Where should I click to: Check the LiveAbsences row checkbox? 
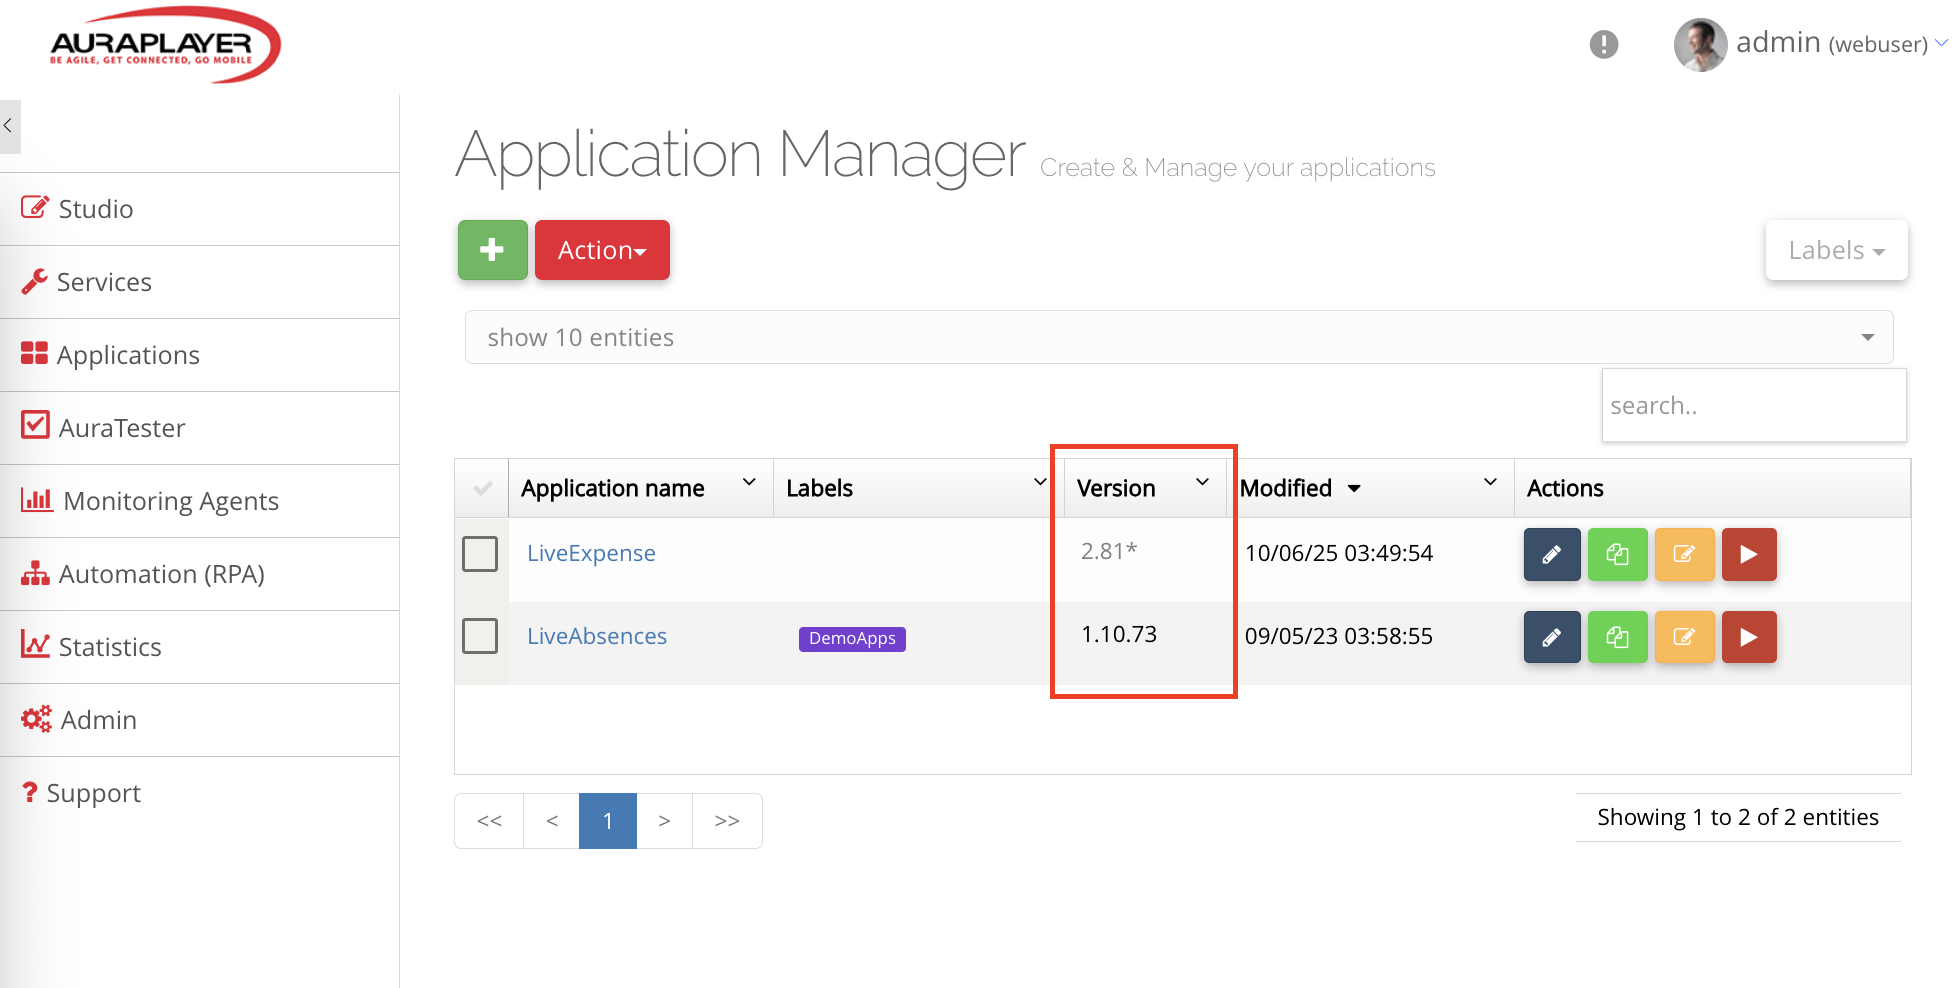[x=480, y=636]
